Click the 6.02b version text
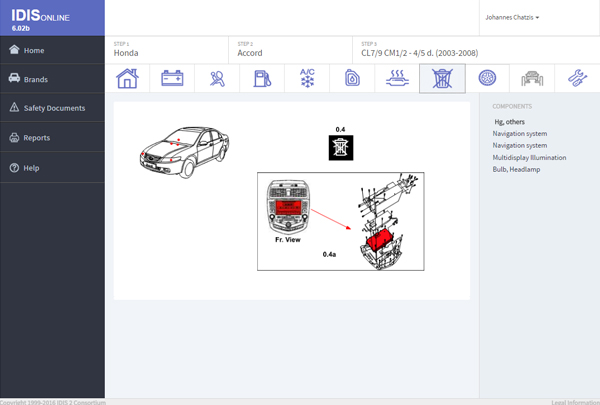This screenshot has height=405, width=600. [21, 28]
